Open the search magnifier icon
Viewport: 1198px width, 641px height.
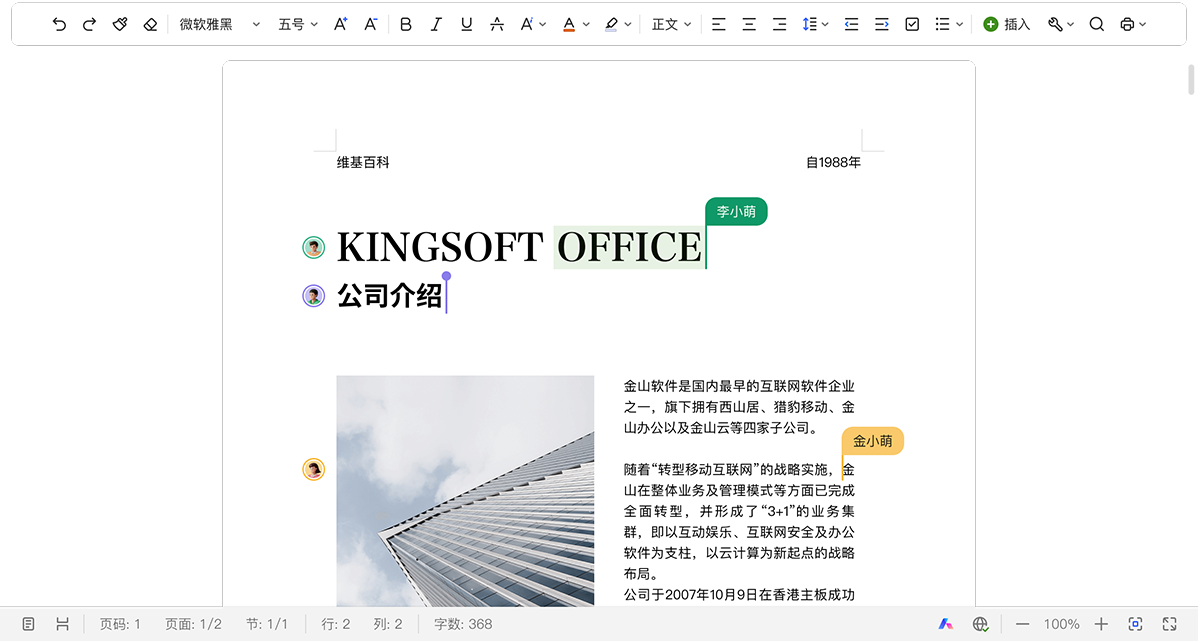(x=1096, y=24)
